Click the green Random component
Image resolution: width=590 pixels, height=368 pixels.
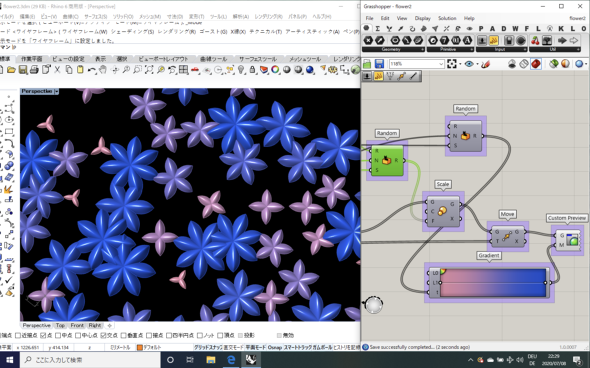click(x=387, y=161)
